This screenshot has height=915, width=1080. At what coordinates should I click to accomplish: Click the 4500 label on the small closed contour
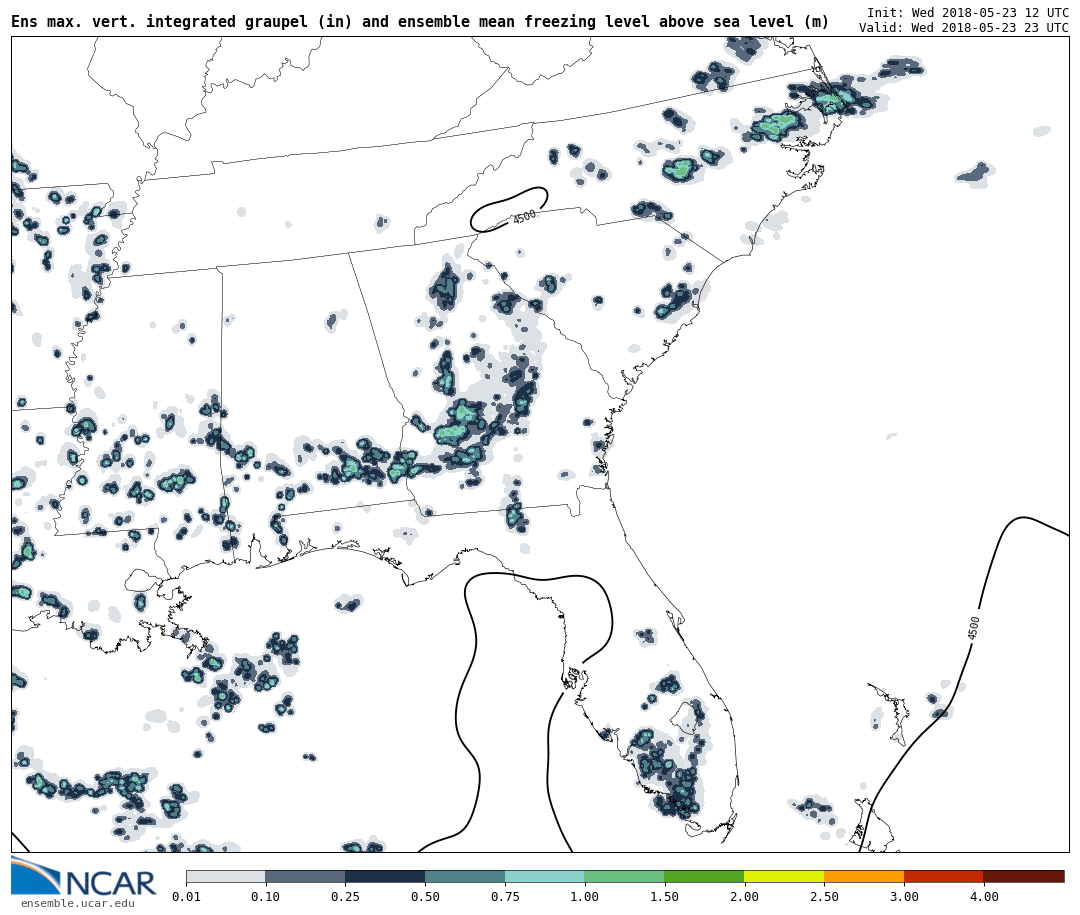coord(524,217)
